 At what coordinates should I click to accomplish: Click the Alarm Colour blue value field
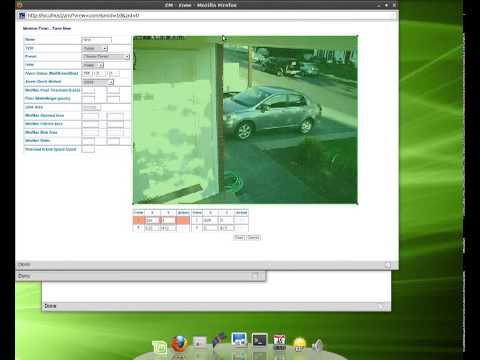pos(113,73)
